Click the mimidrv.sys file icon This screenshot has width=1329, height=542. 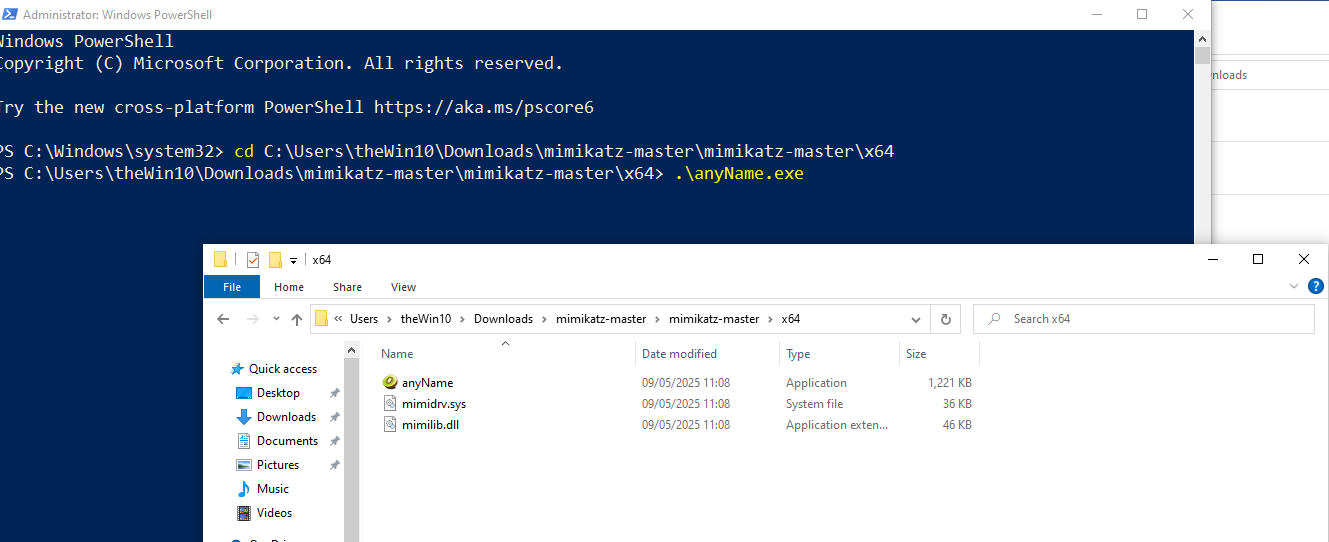(x=391, y=404)
